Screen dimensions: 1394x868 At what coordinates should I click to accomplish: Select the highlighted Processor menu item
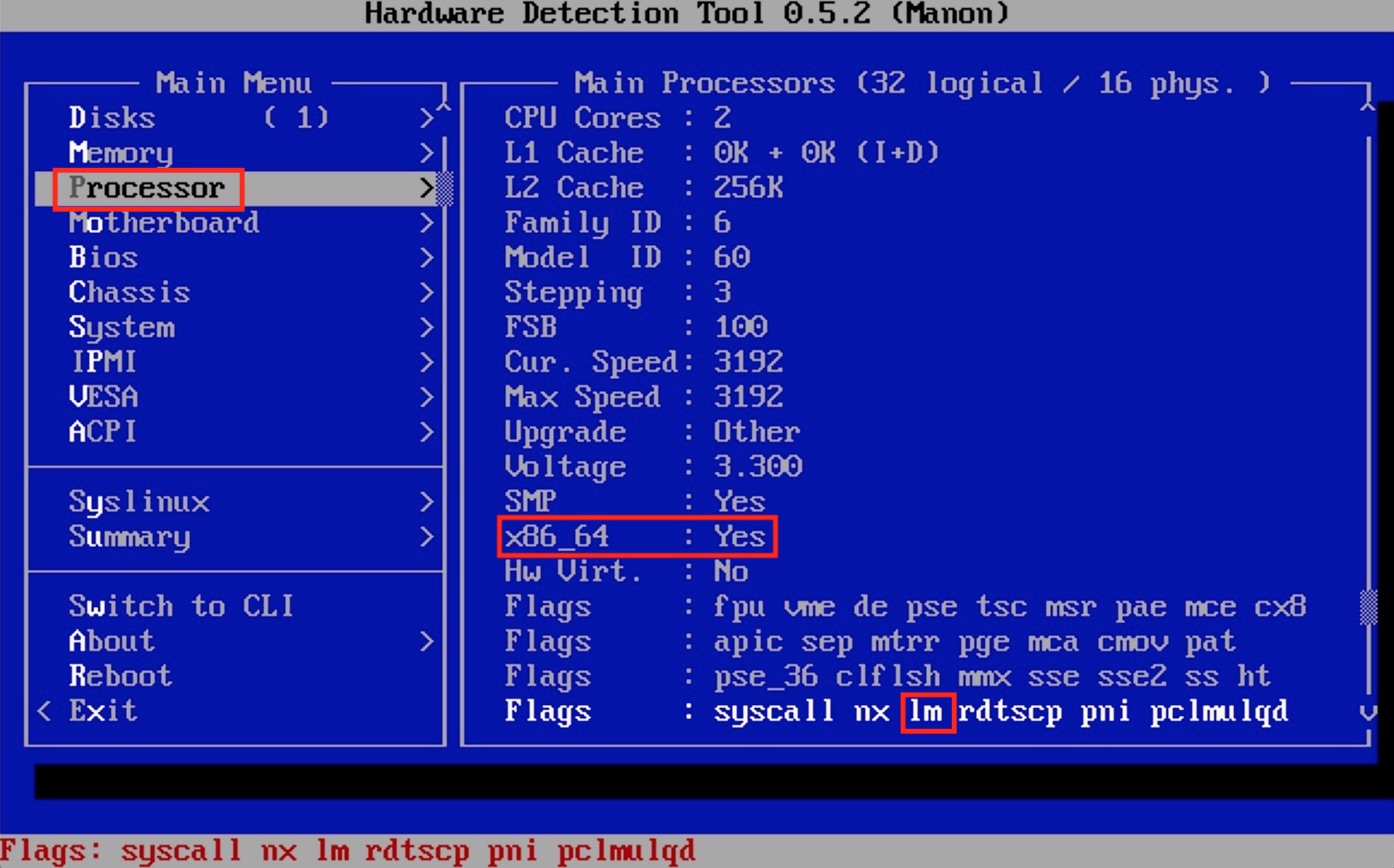point(147,188)
